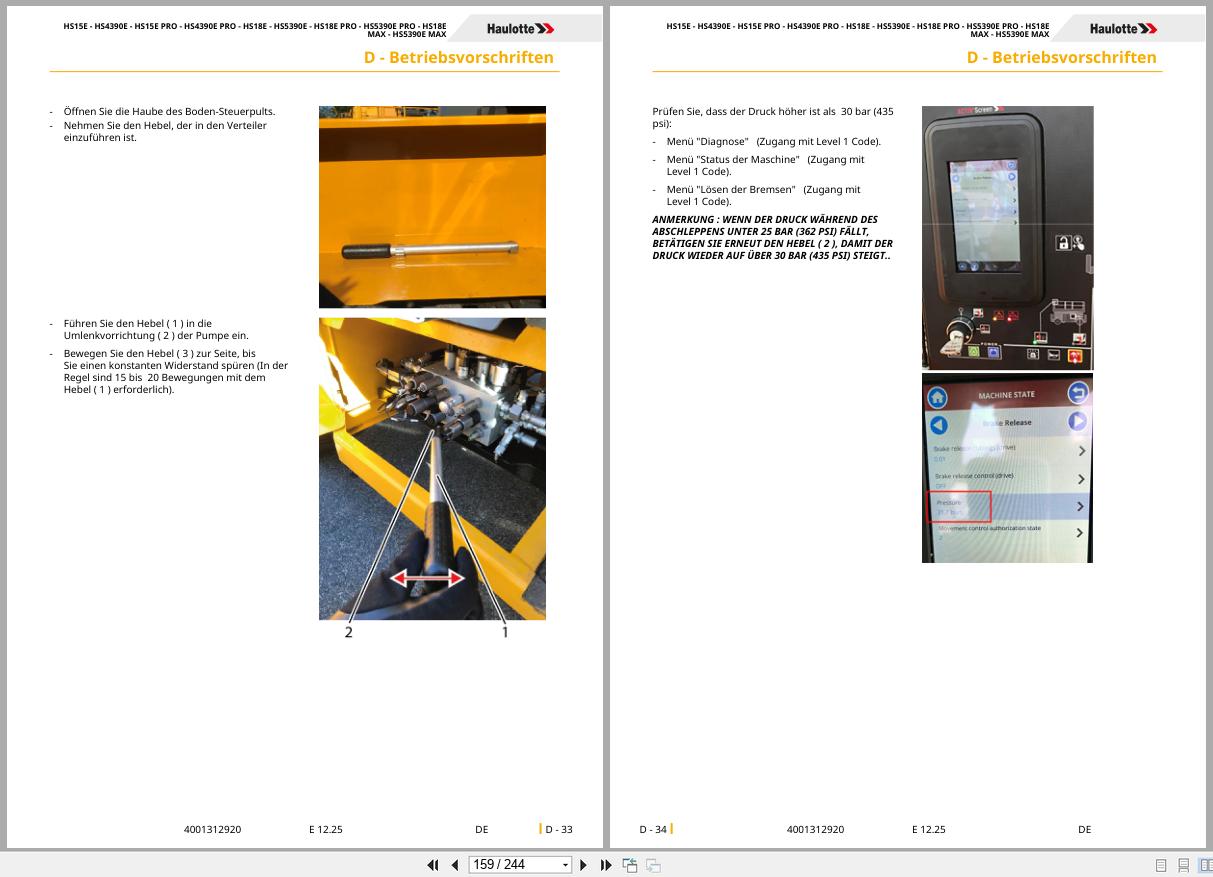The image size is (1213, 877).
Task: Click the 'ANMERKUNG' bold note paragraph
Action: point(773,238)
